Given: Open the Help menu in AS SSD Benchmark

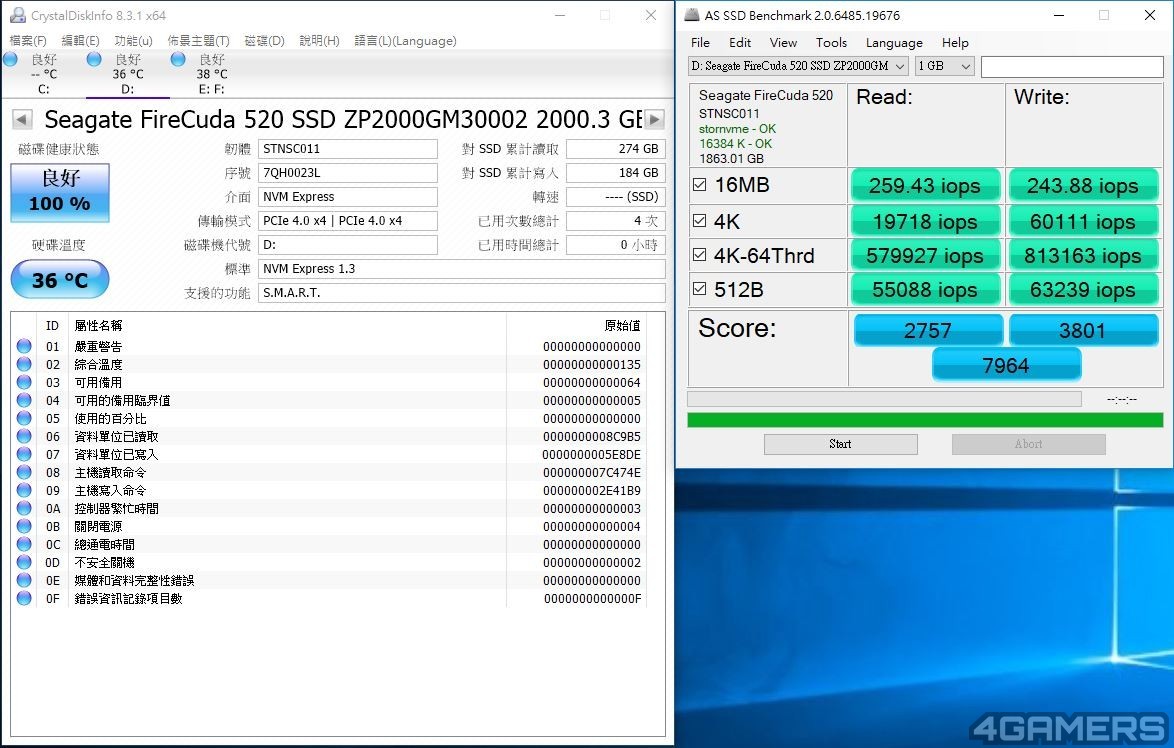Looking at the screenshot, I should 955,43.
